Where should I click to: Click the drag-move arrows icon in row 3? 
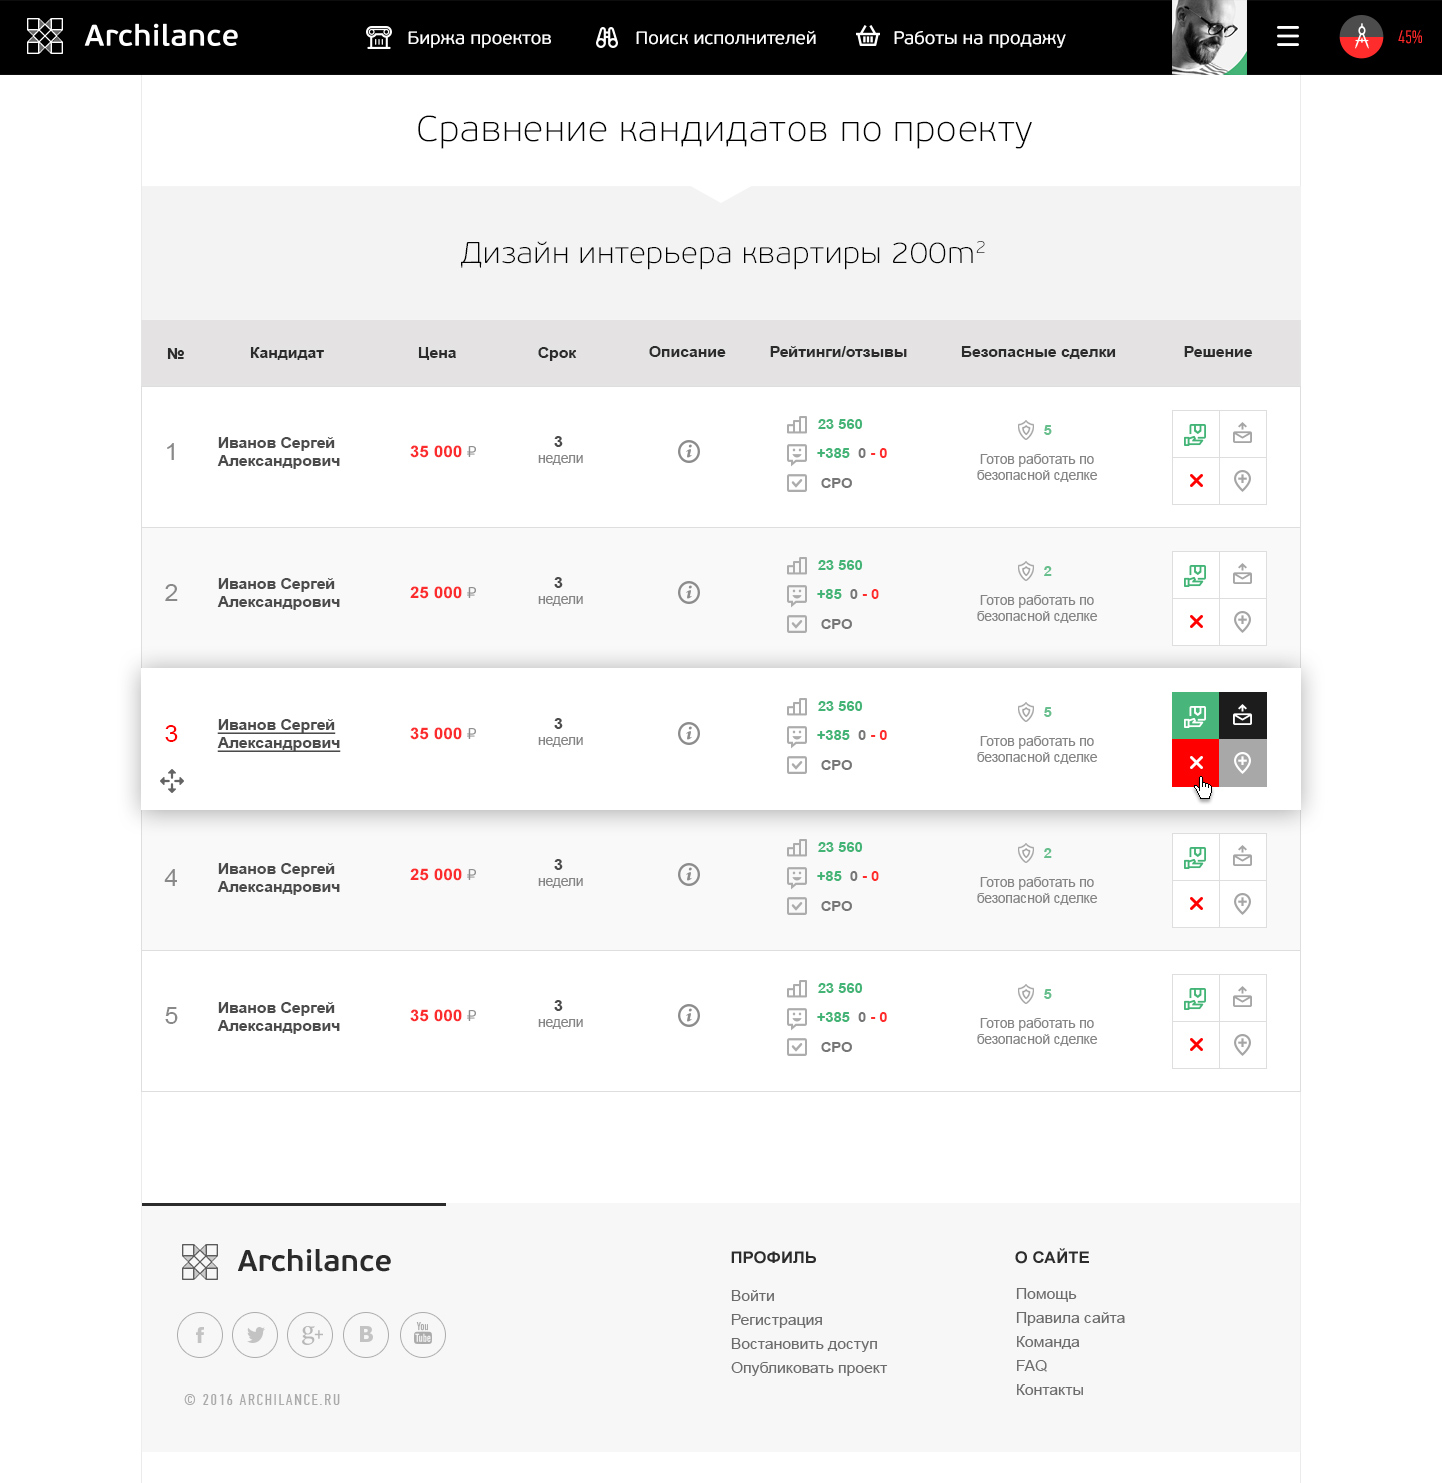[x=172, y=781]
